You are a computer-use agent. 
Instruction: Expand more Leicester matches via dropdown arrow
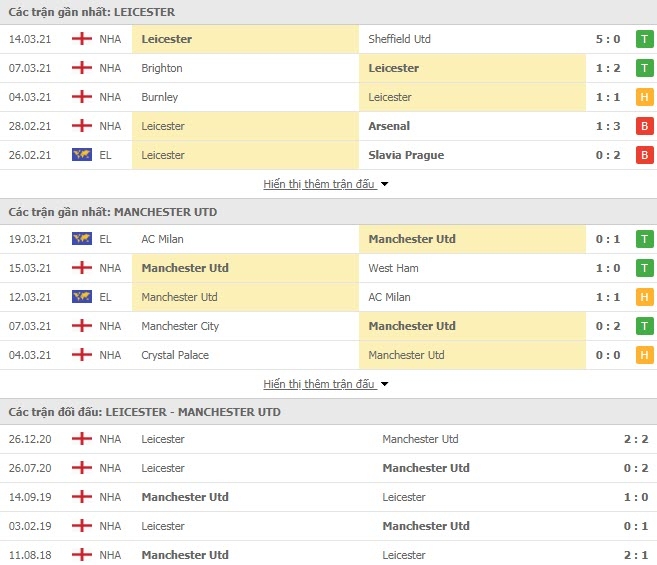tap(384, 184)
